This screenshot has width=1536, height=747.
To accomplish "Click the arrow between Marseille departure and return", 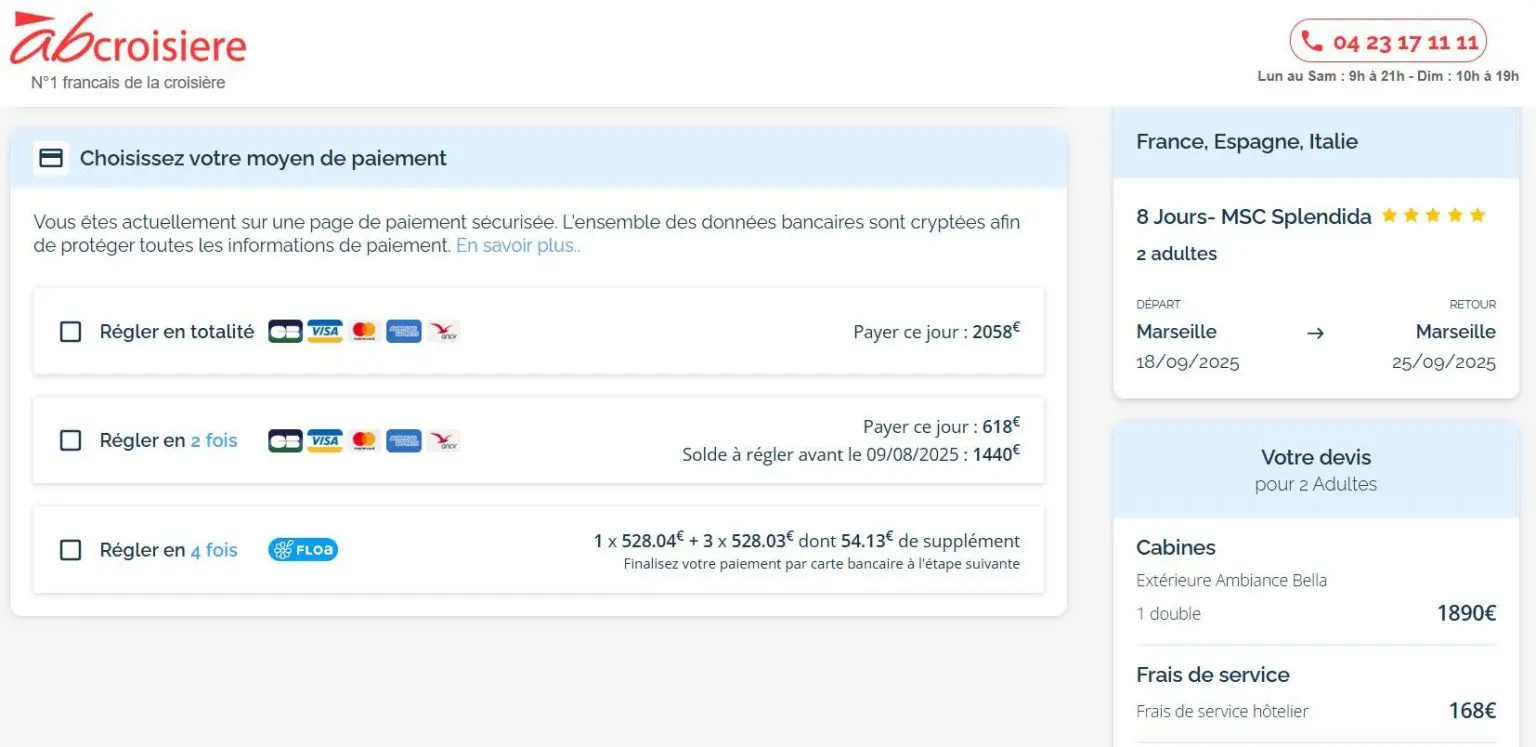I will [x=1315, y=333].
